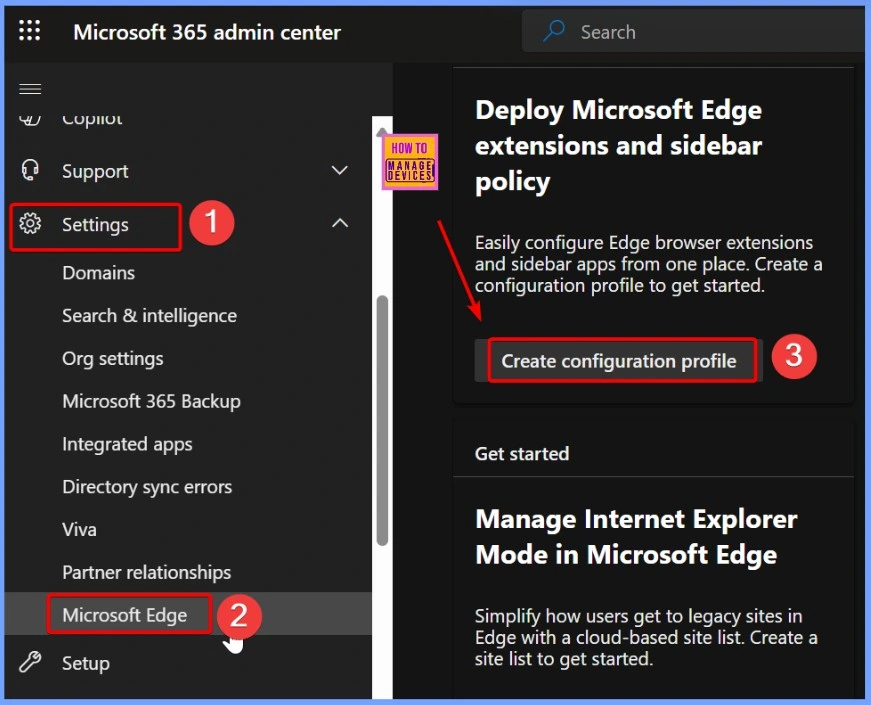The width and height of the screenshot is (871, 705).
Task: Click Deploy Microsoft Edge extensions heading
Action: click(x=619, y=146)
